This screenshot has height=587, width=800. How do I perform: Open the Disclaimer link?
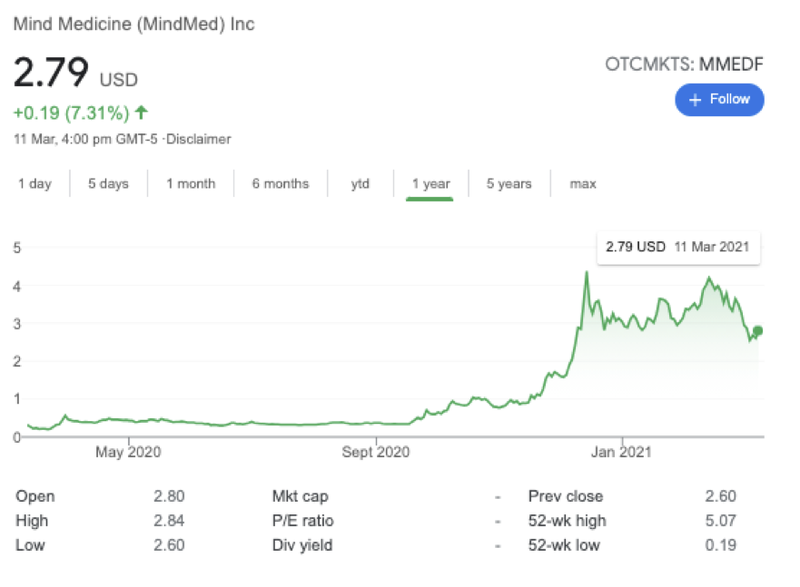(x=198, y=139)
